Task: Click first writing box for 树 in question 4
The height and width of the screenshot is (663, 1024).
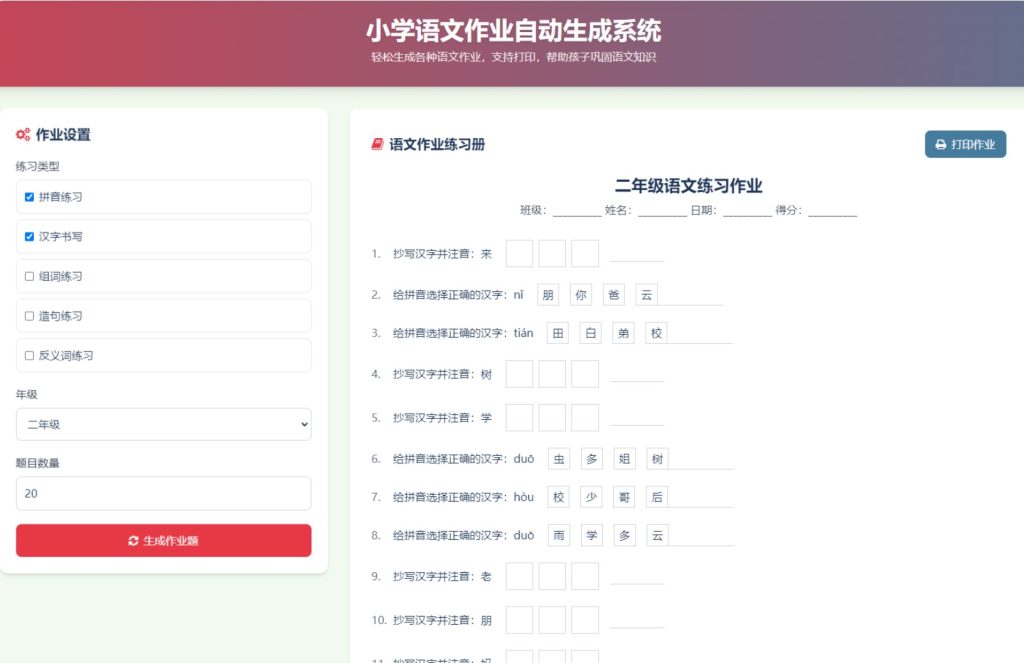Action: [519, 374]
